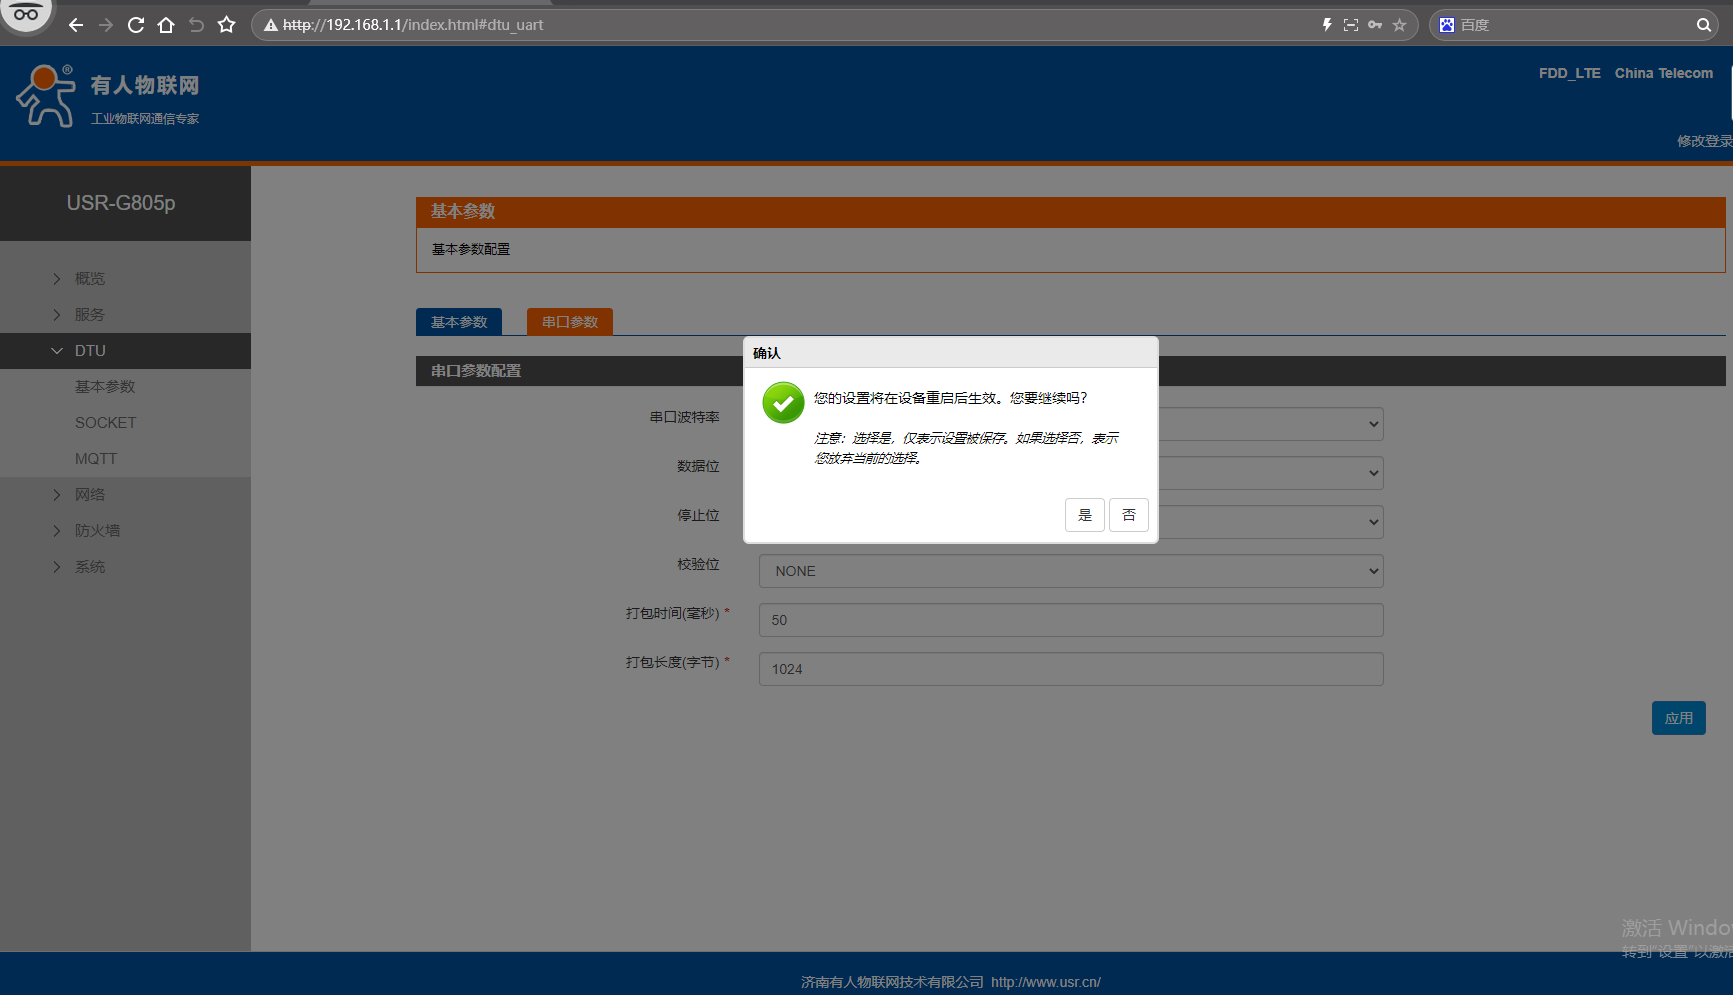Viewport: 1733px width, 995px height.
Task: Expand the 网络 sidebar section
Action: pyautogui.click(x=89, y=495)
